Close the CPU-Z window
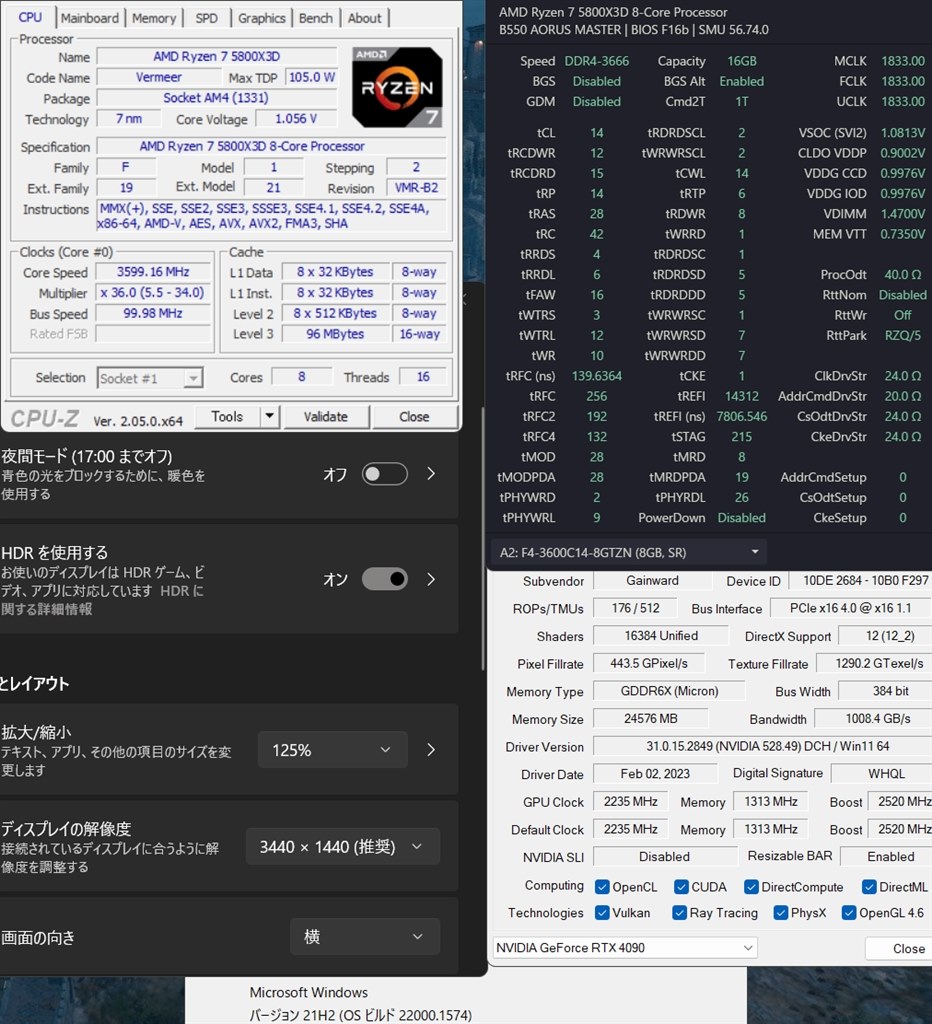Viewport: 932px width, 1024px height. [415, 416]
